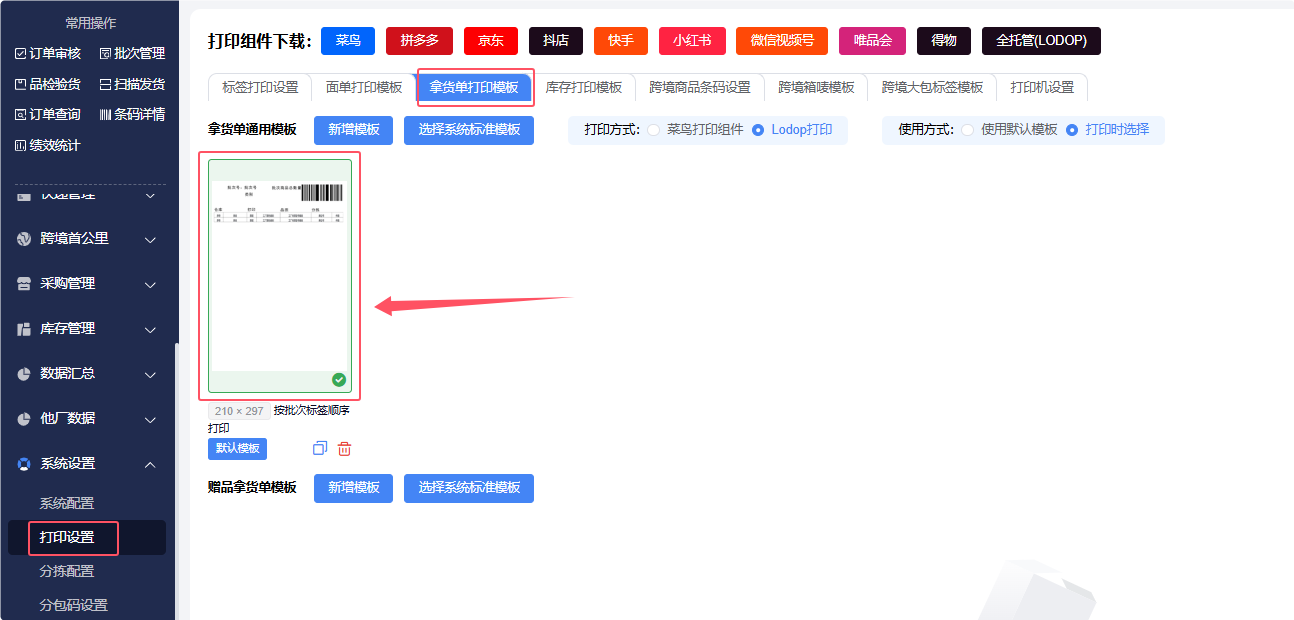Screen dimensions: 1294x620
Task: Select Lodop打印 print method
Action: 793,130
